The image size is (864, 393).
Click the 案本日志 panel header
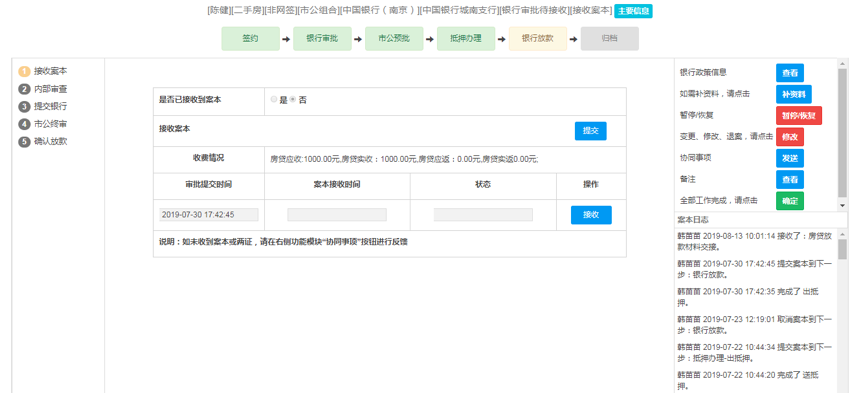[760, 220]
